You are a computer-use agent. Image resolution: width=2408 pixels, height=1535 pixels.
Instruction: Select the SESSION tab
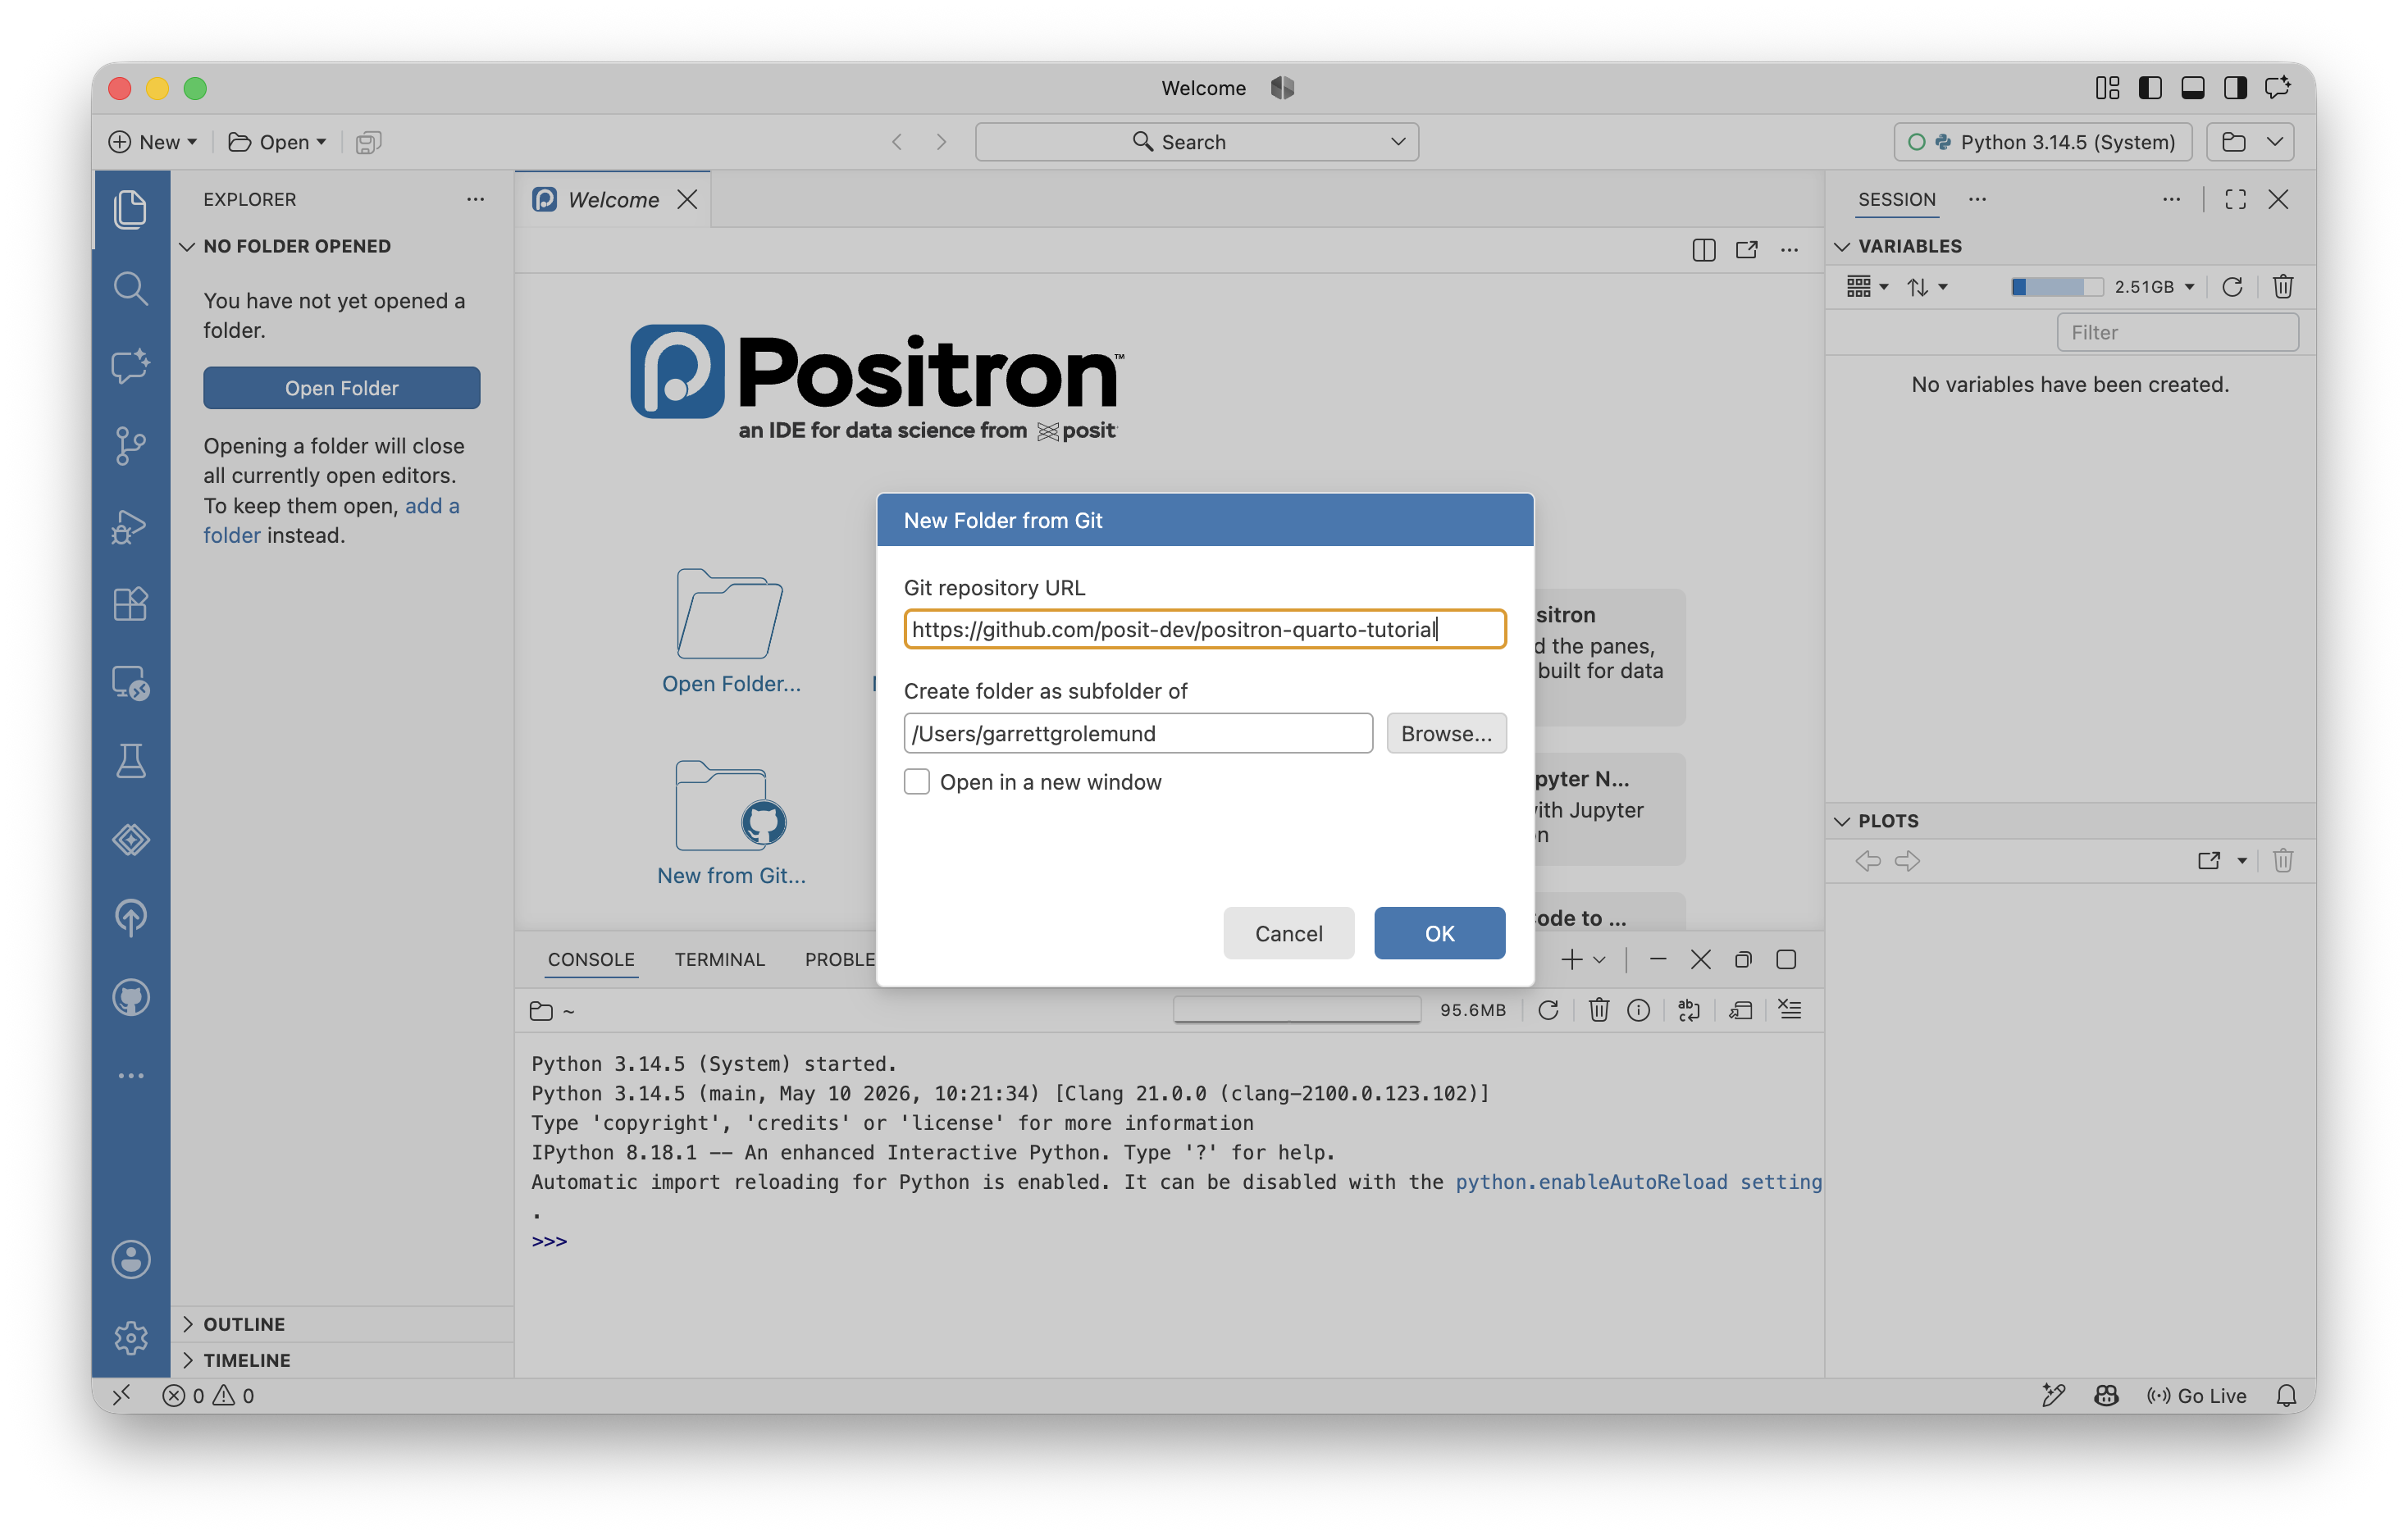[x=1896, y=200]
